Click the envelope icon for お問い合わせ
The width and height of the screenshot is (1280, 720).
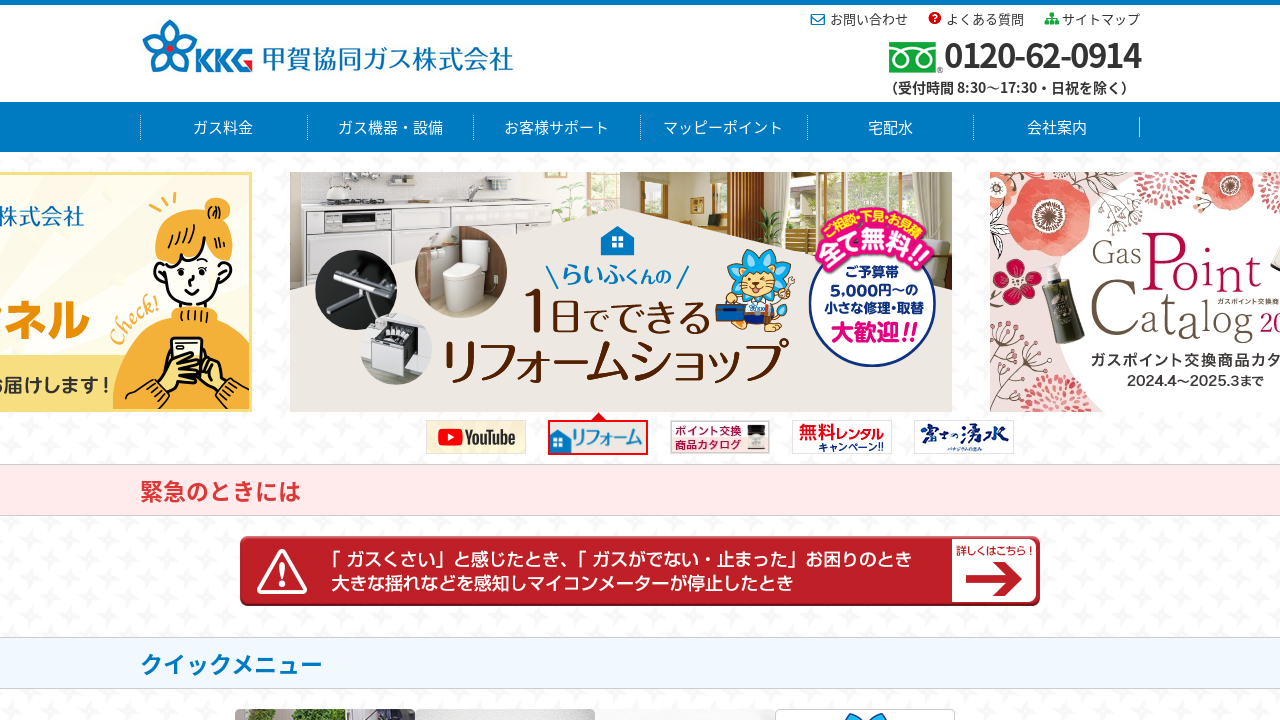(x=818, y=19)
